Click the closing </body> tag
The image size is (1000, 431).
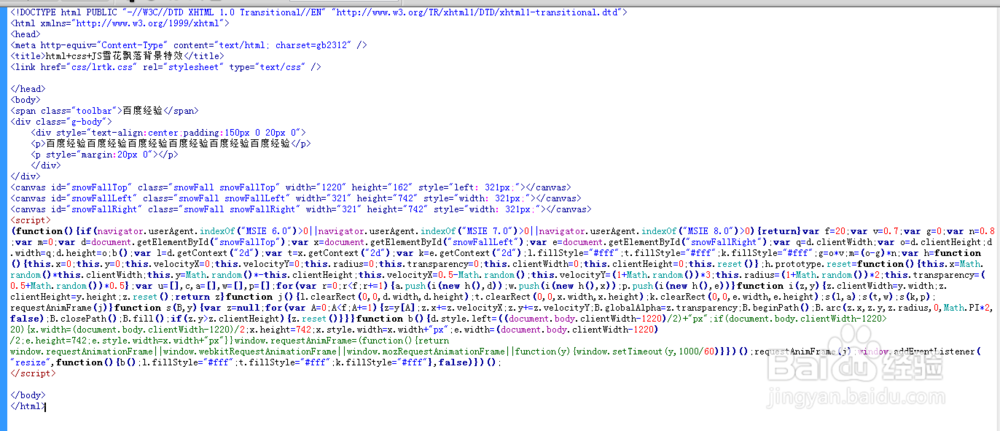coord(28,395)
